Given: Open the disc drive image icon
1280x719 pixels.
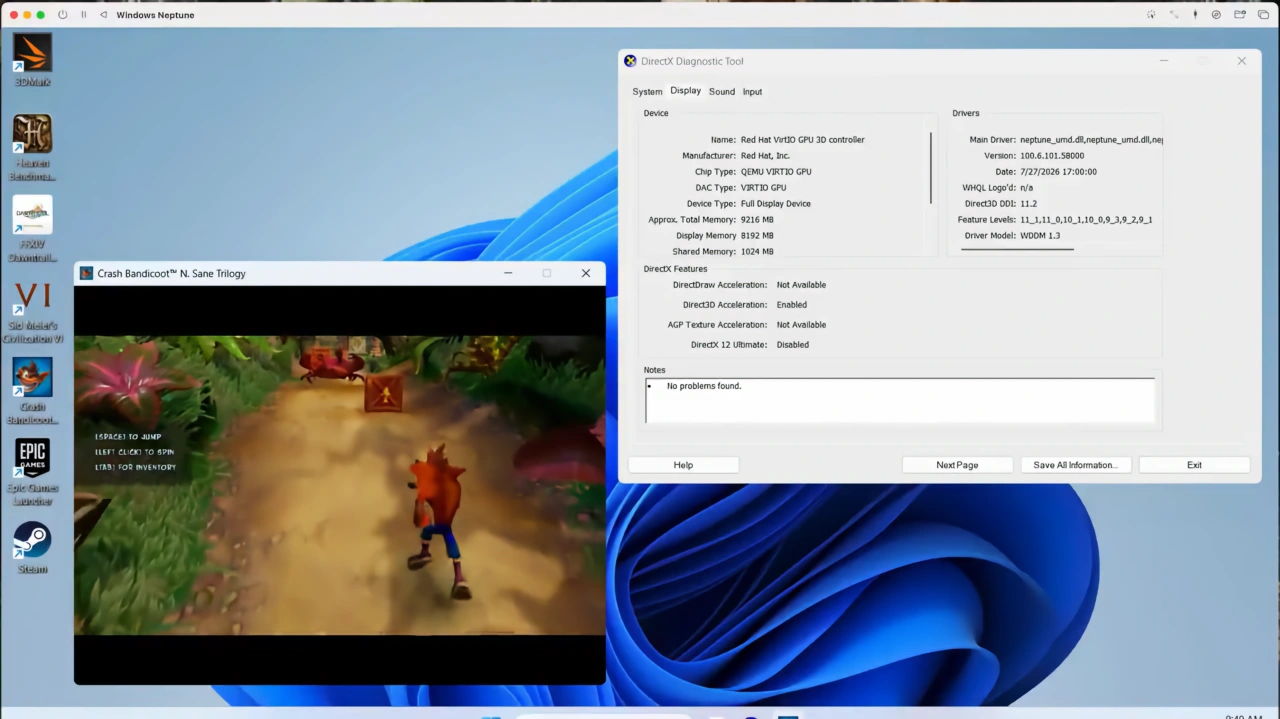Looking at the screenshot, I should (x=1216, y=15).
